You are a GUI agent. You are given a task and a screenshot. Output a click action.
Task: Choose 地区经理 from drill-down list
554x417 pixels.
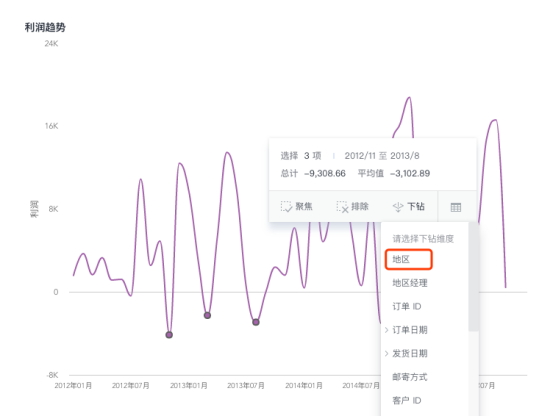point(410,283)
